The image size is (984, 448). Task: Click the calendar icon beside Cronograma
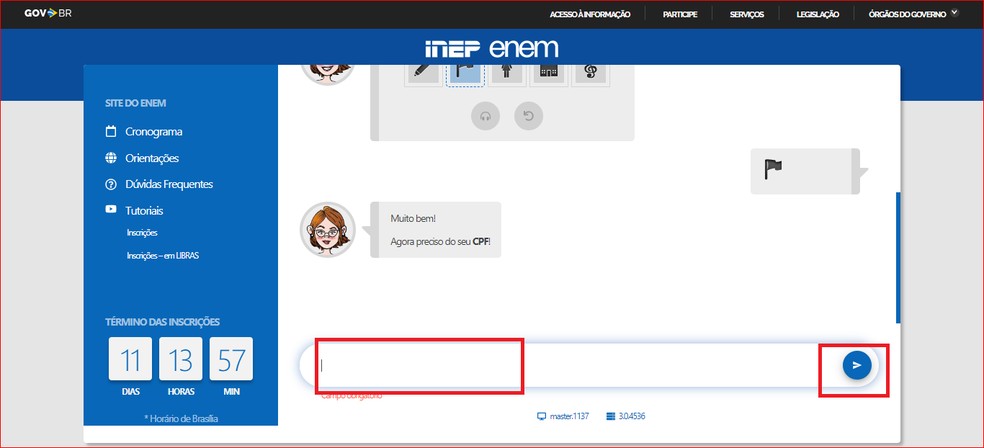click(x=111, y=131)
